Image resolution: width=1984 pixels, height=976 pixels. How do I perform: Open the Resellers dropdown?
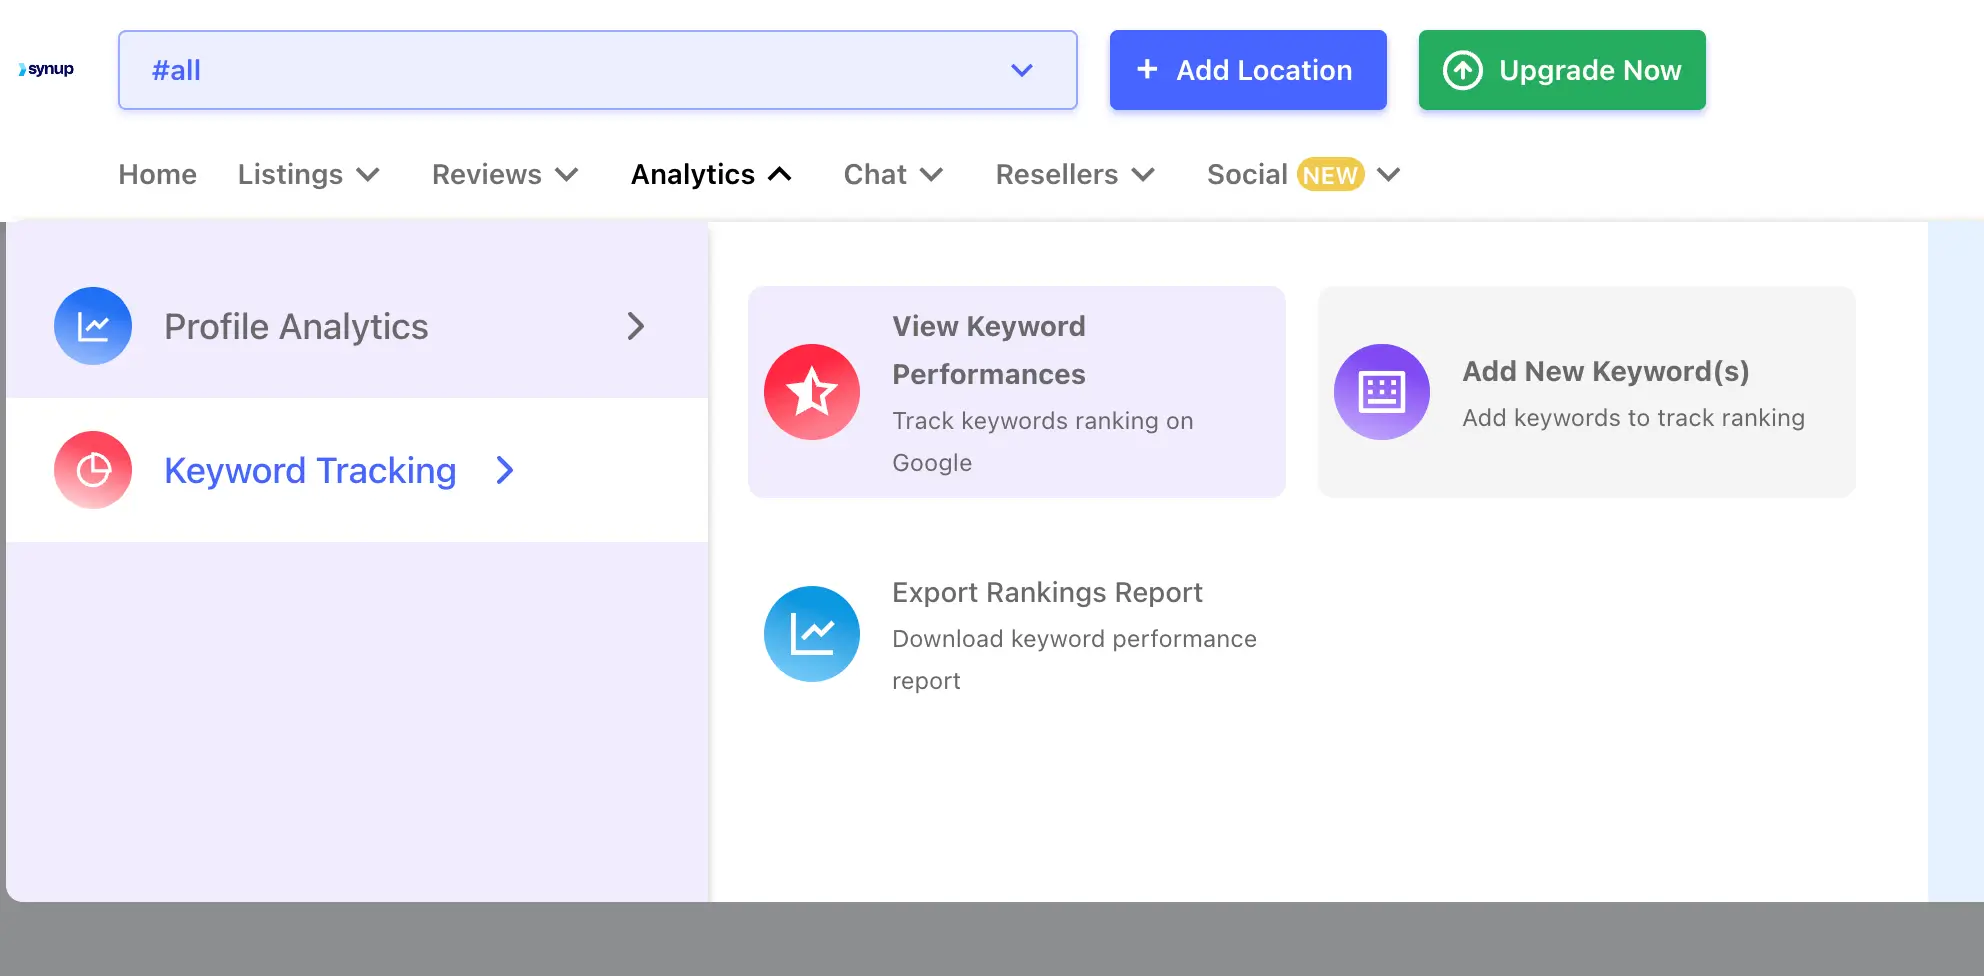click(x=1075, y=175)
